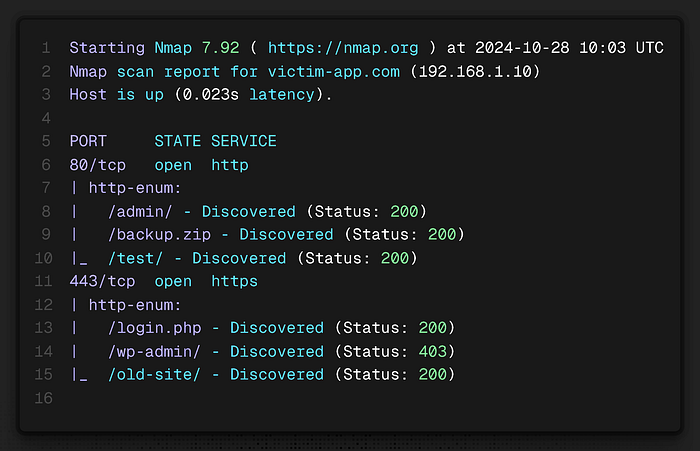The width and height of the screenshot is (700, 451).
Task: Click the IP address (192.168.1.10)
Action: coord(475,71)
